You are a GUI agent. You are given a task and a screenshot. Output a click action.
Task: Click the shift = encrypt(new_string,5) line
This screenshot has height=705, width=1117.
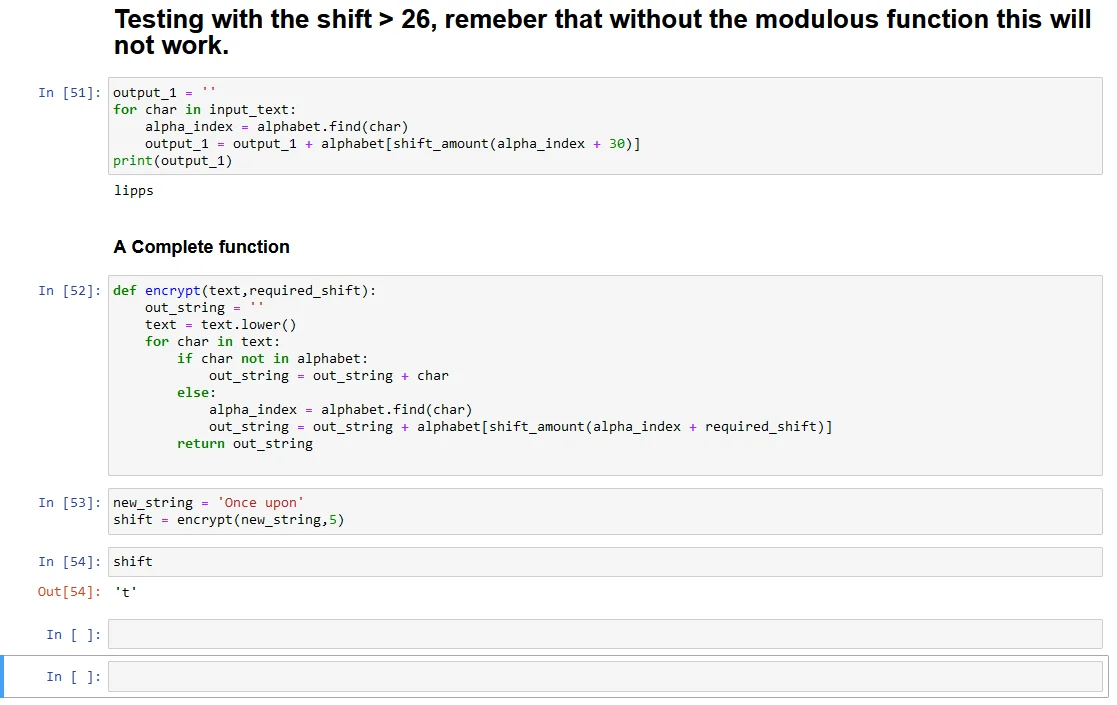point(228,520)
